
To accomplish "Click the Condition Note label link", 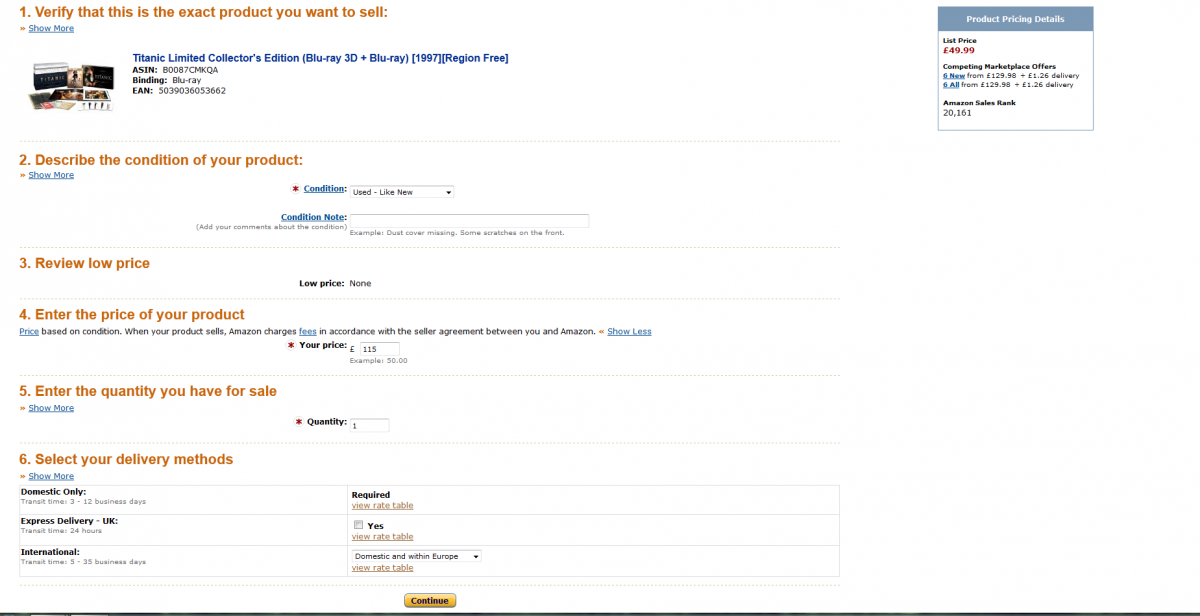I will coord(313,217).
